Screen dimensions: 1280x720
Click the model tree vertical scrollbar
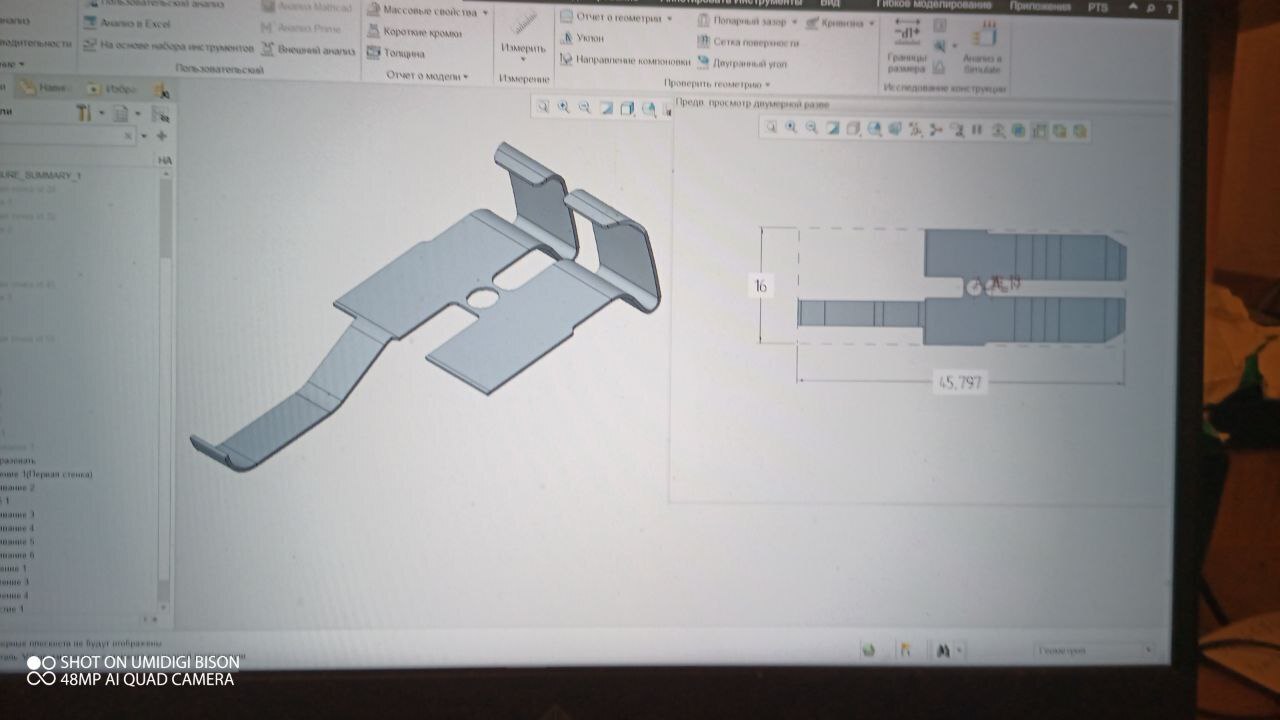(x=164, y=388)
